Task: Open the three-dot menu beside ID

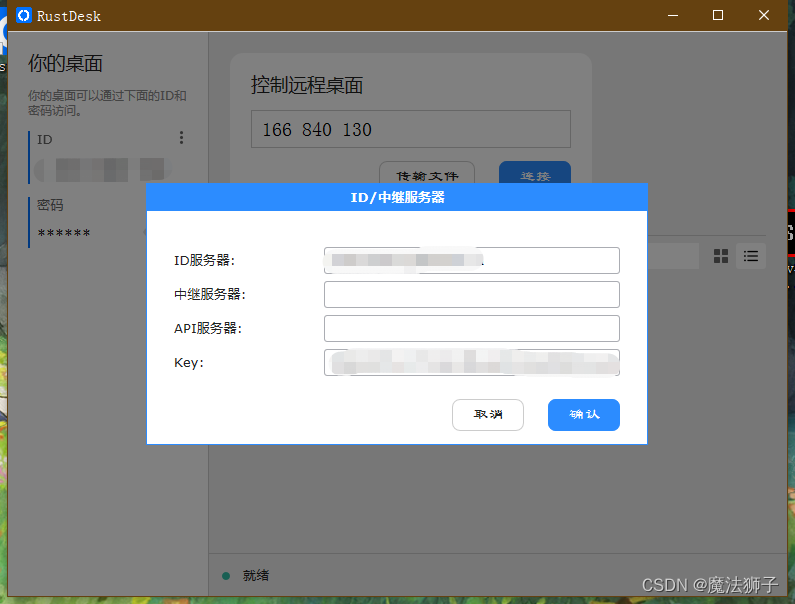Action: point(181,137)
